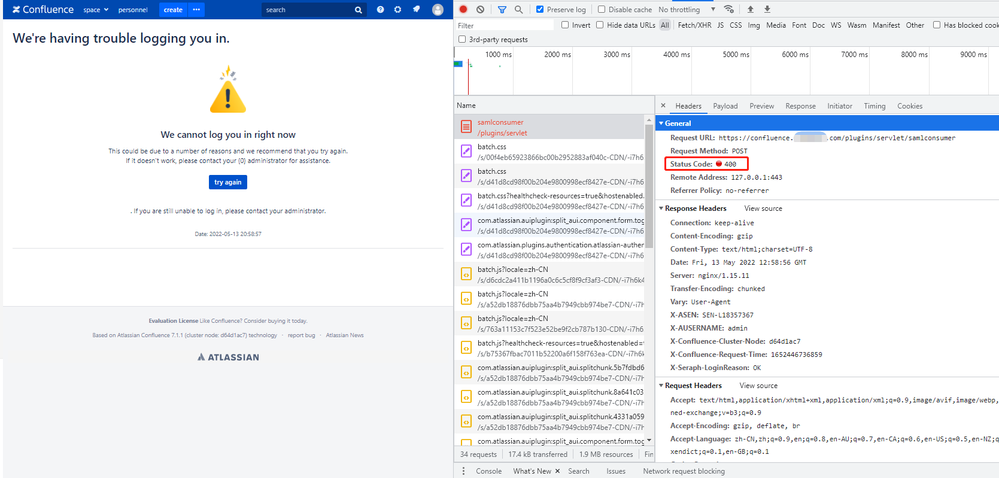Filter requests by Fetch/XHR

(x=694, y=25)
